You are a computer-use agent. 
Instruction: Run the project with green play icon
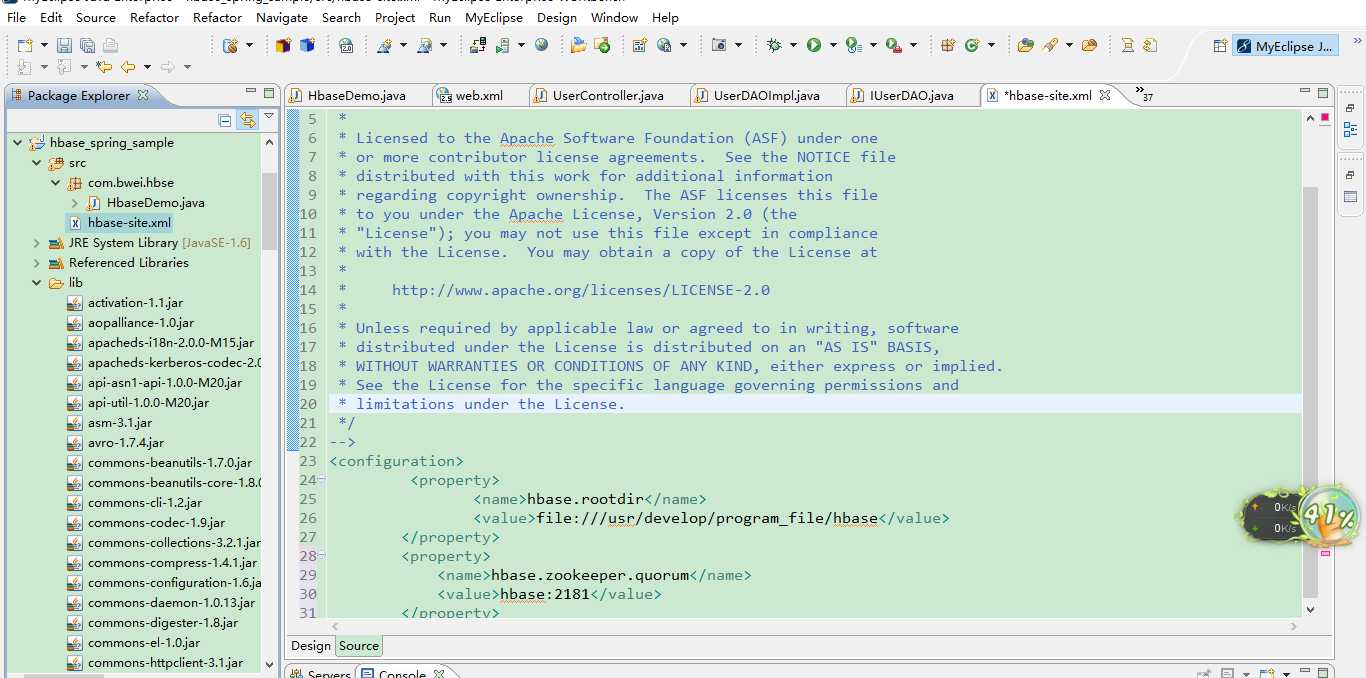[x=814, y=45]
